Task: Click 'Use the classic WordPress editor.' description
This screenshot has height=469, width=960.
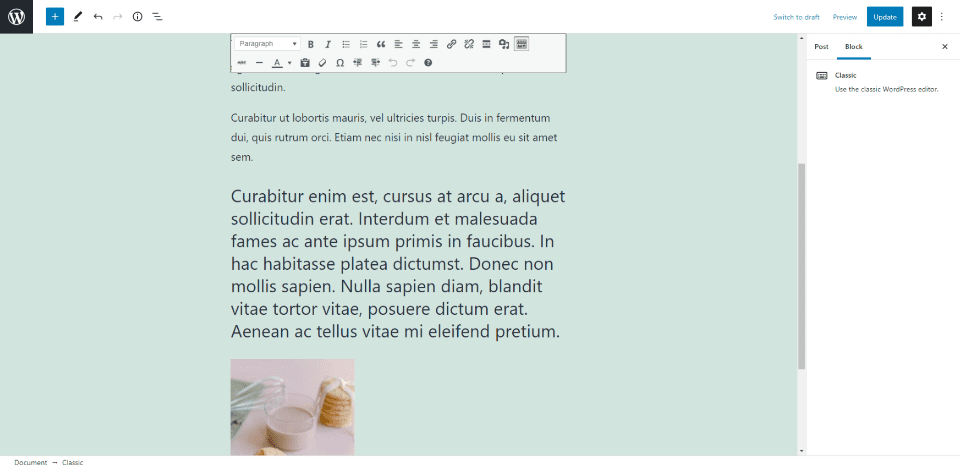Action: 887,89
